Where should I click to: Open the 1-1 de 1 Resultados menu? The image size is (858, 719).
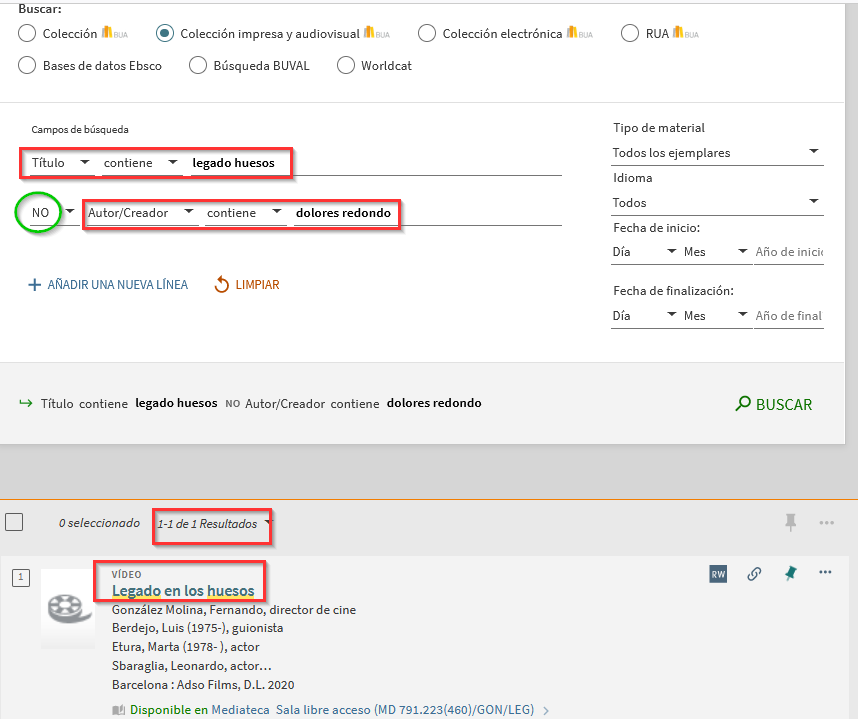pyautogui.click(x=212, y=524)
